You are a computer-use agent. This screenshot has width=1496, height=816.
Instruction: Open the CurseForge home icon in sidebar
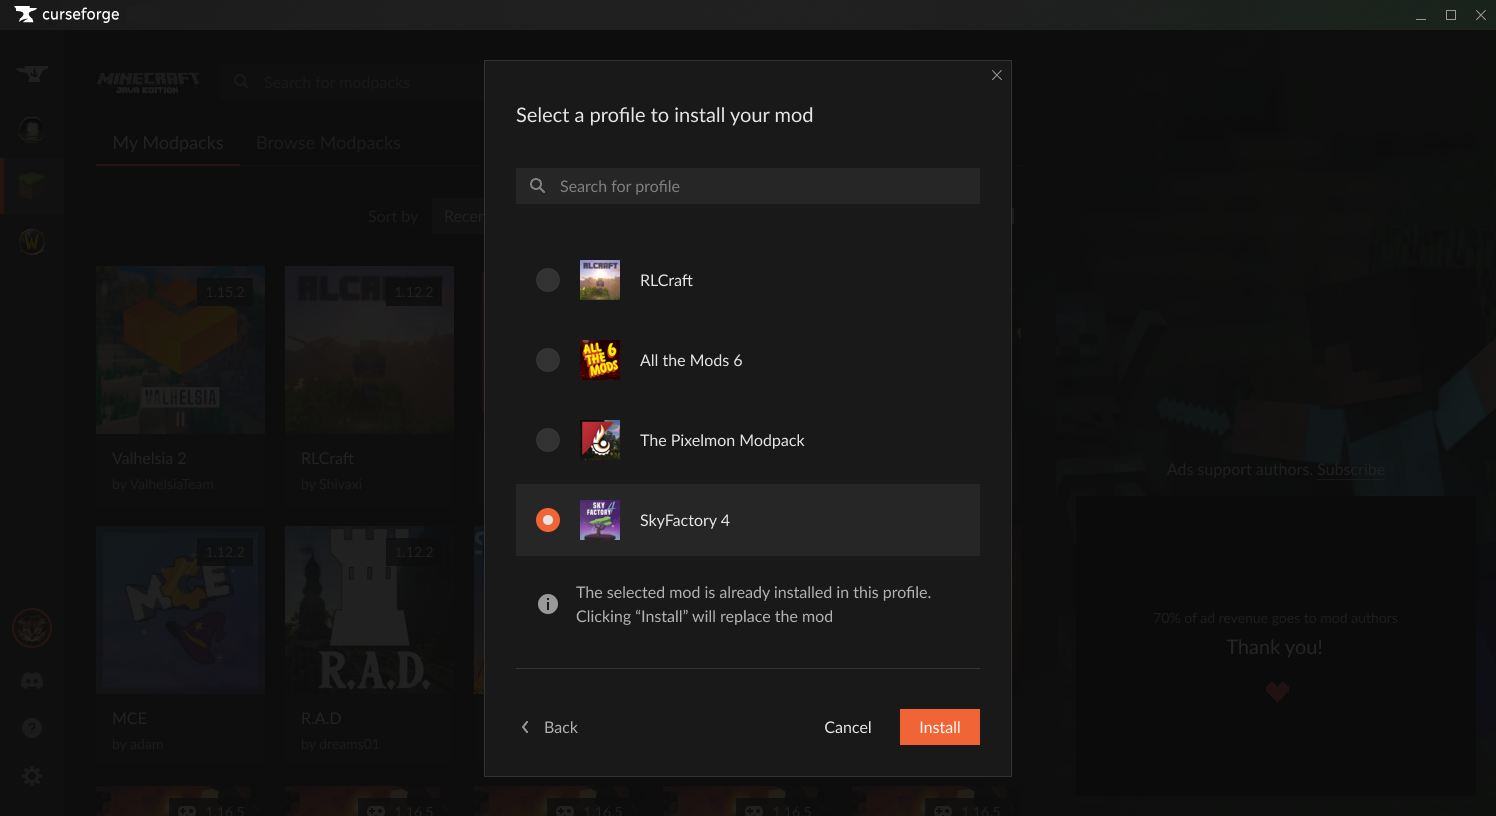point(32,74)
